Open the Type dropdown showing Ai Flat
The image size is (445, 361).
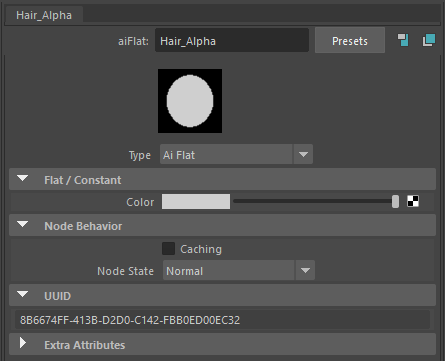[236, 154]
